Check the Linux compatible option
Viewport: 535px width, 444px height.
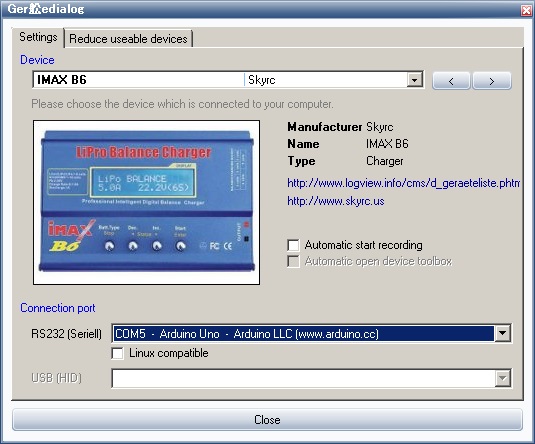(117, 353)
